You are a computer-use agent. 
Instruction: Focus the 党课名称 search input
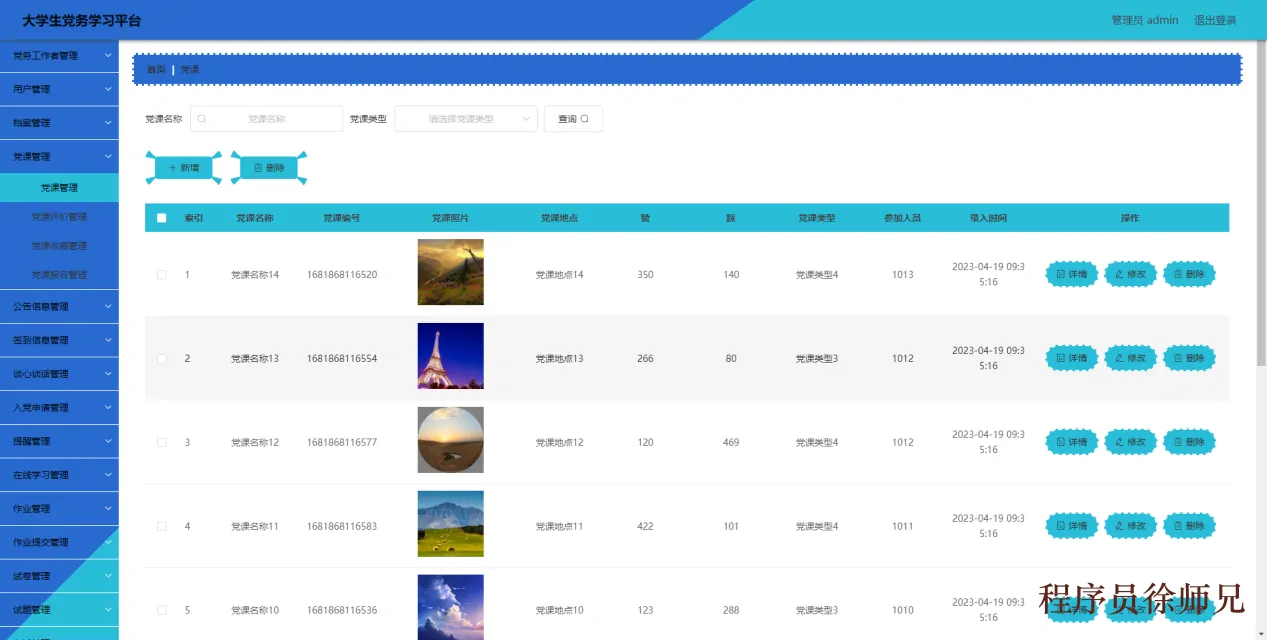click(266, 119)
